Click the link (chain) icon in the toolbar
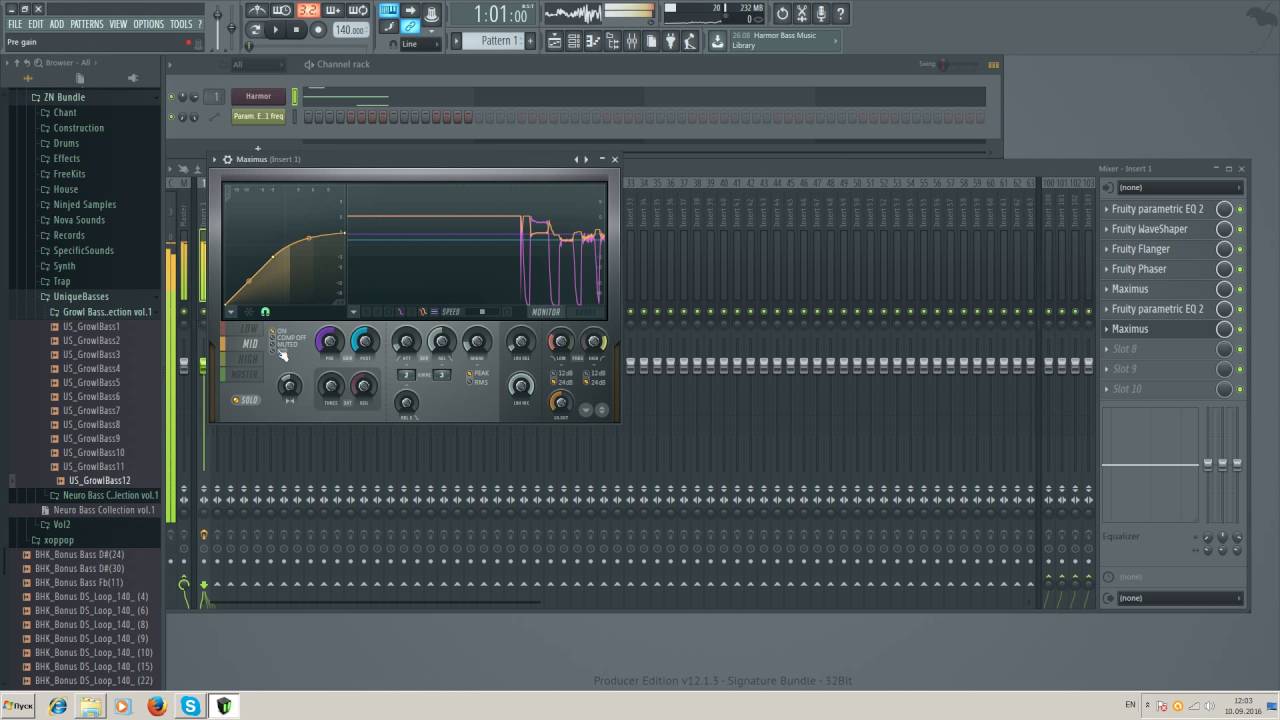This screenshot has width=1280, height=720. click(410, 27)
